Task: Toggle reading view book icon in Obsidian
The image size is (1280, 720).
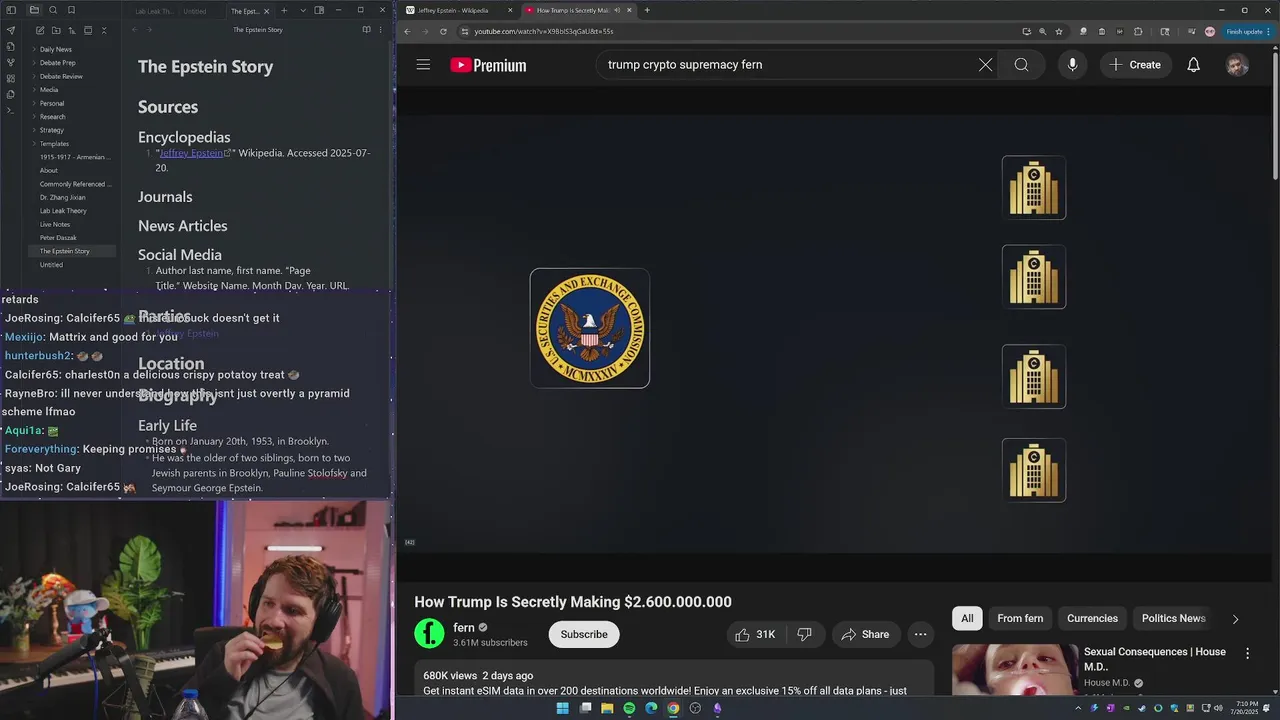Action: click(x=366, y=30)
